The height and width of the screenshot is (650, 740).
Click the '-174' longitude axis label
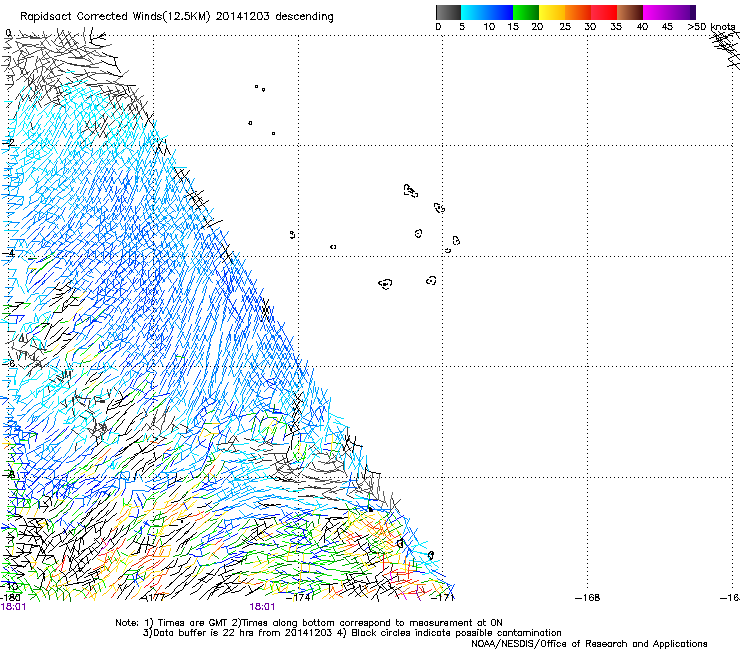[x=300, y=598]
